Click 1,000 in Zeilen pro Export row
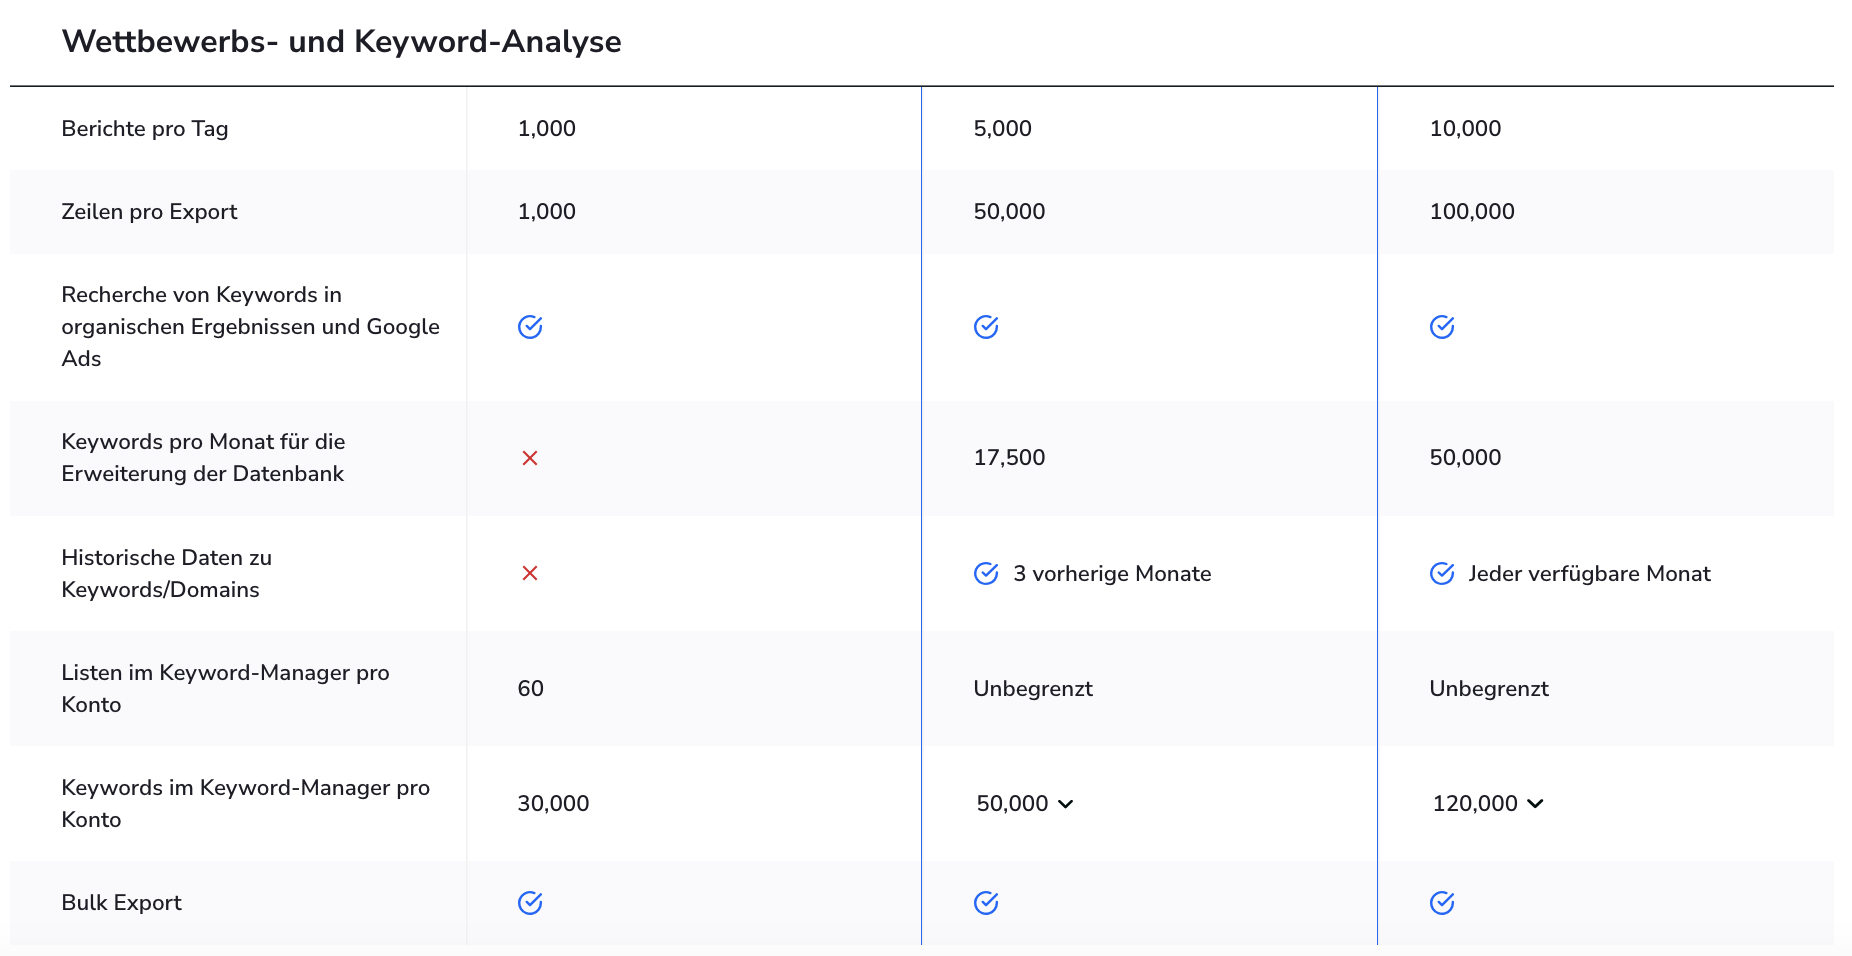Screen dimensions: 1852x956 (x=547, y=212)
